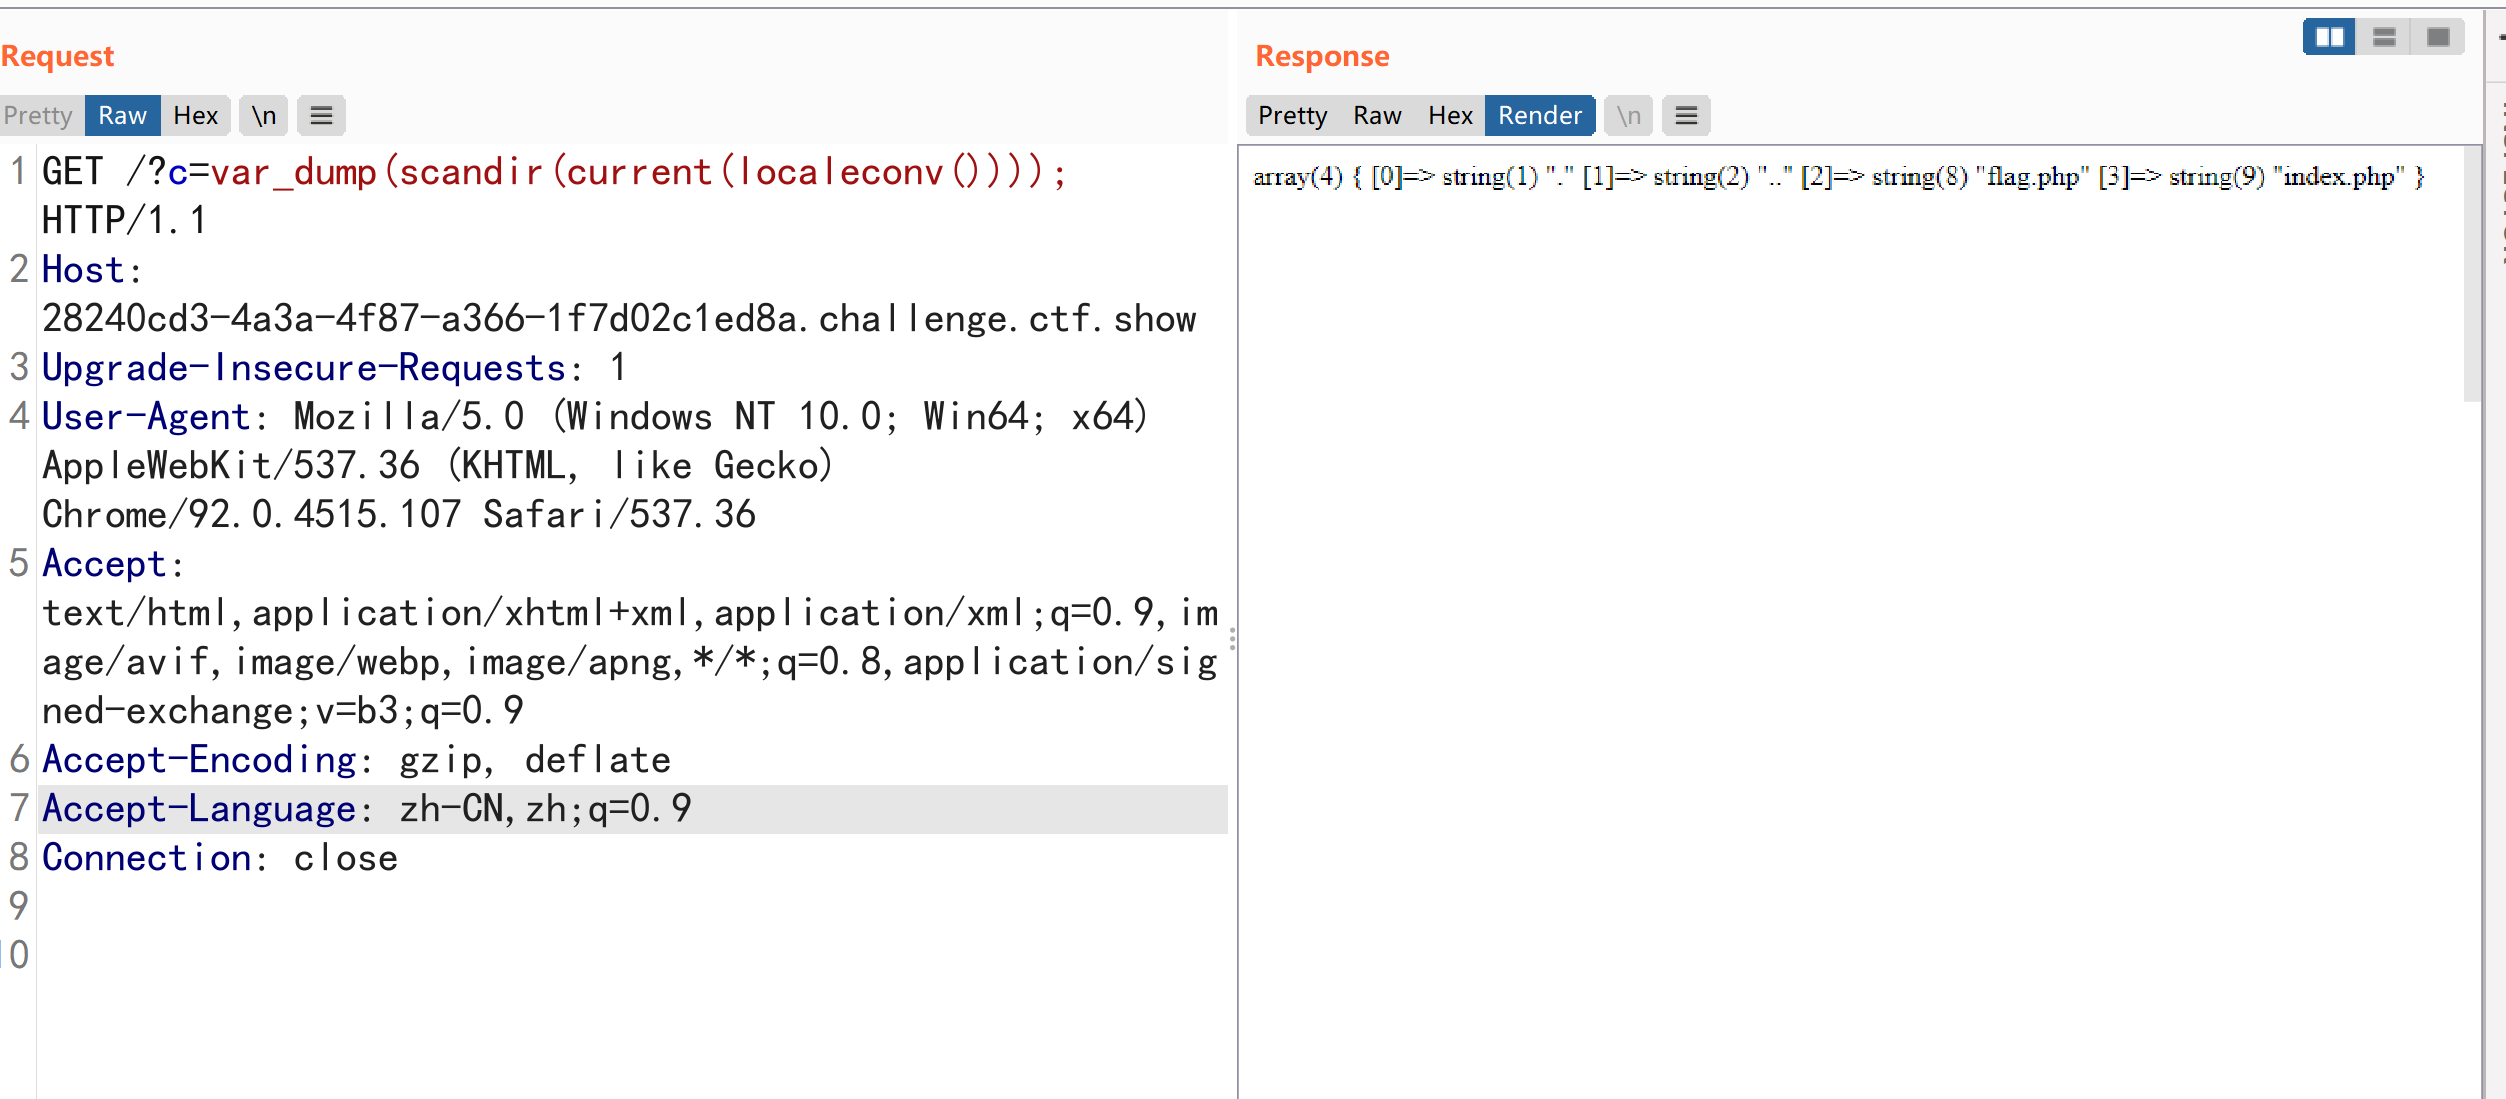The image size is (2506, 1099).
Task: Select the combined single-pane layout icon
Action: coord(2438,37)
